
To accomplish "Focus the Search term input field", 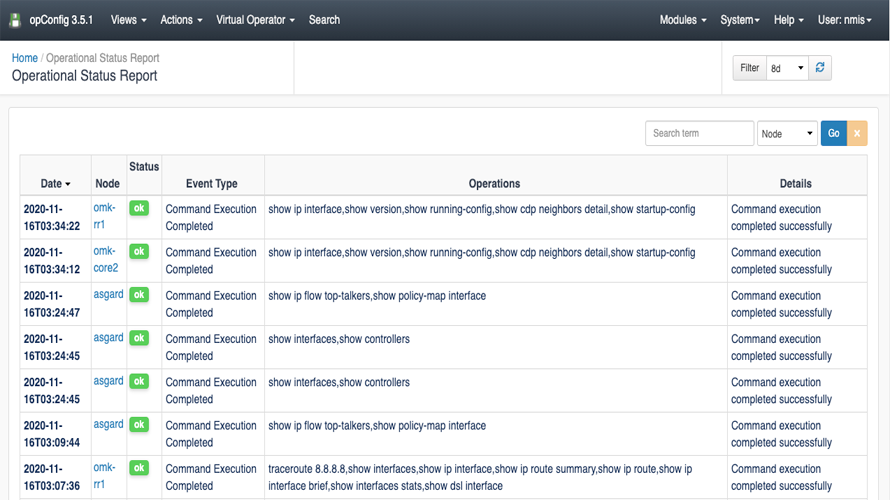I will tap(699, 133).
